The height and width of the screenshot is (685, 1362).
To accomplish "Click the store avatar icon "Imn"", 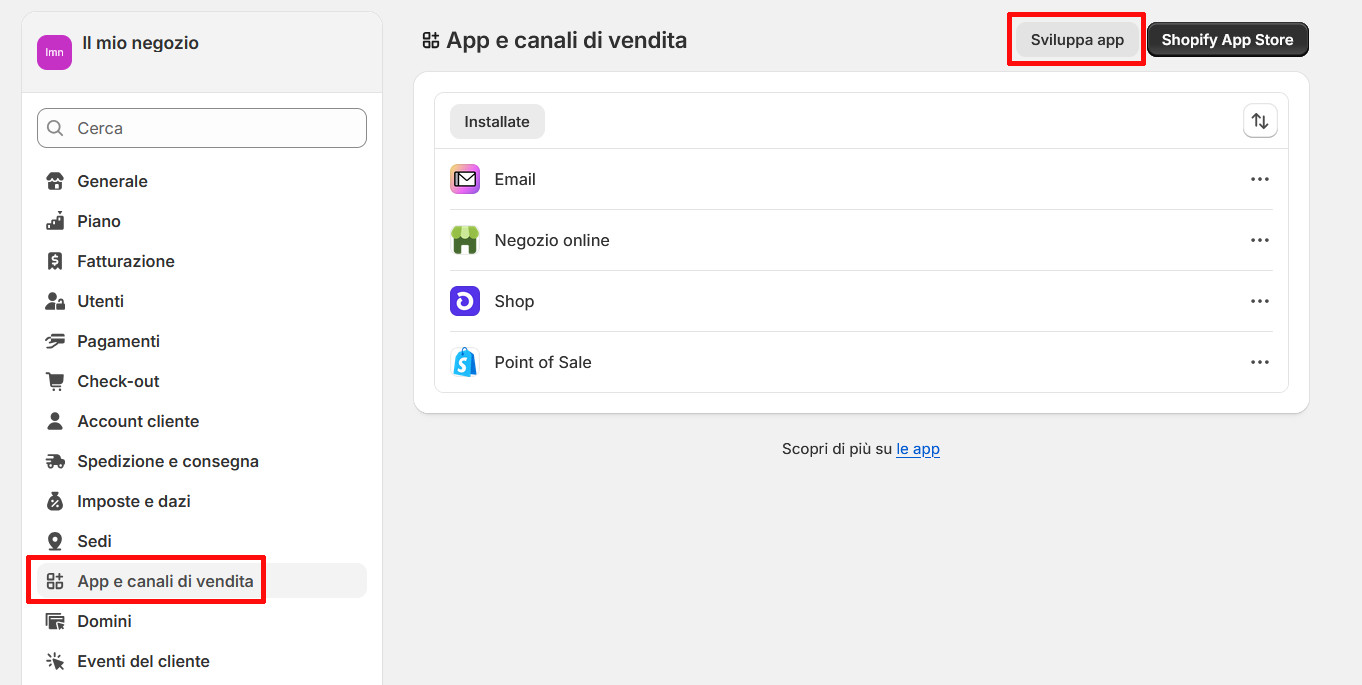I will (x=54, y=52).
